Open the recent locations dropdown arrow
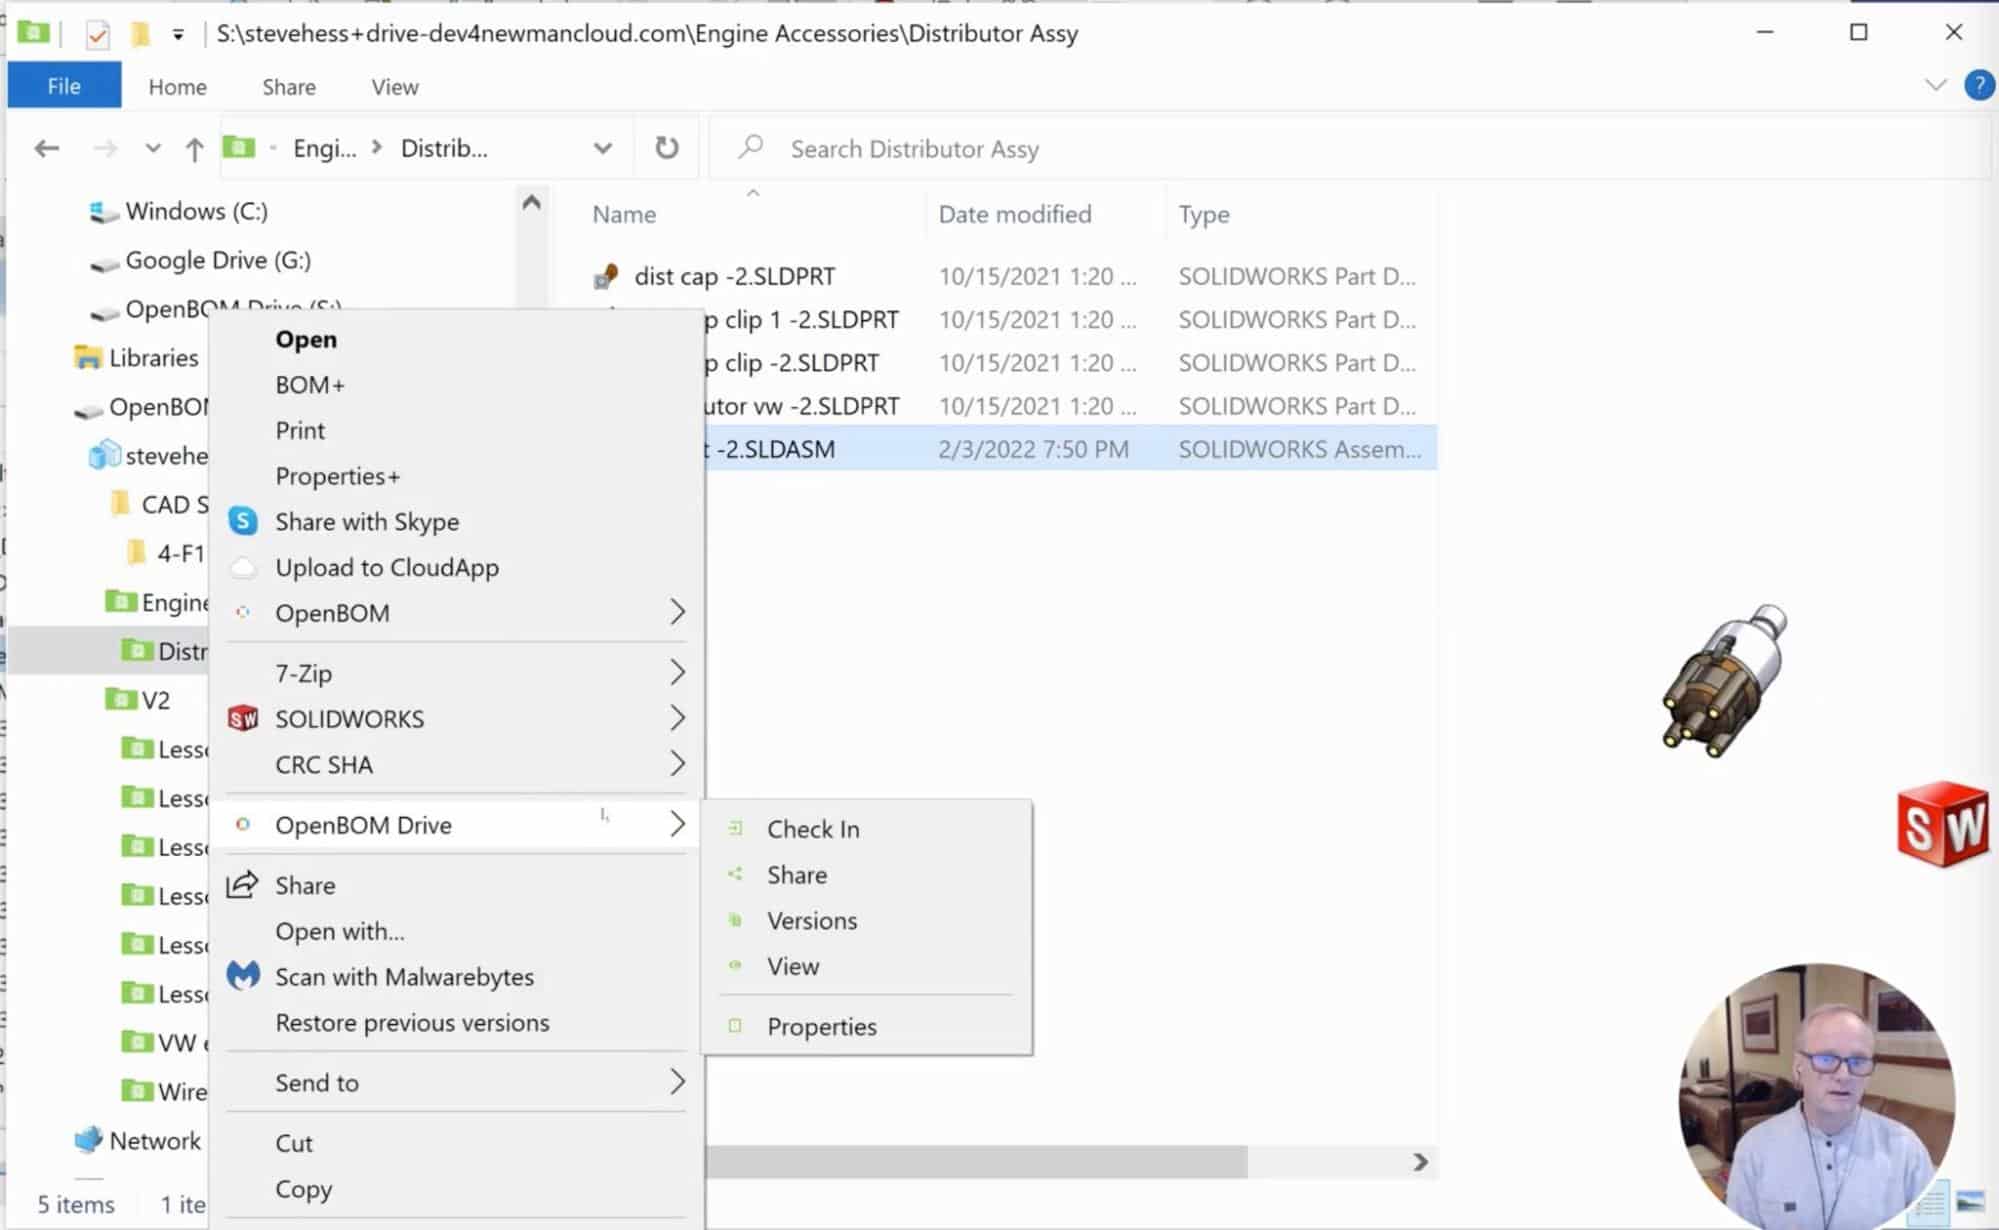The width and height of the screenshot is (1999, 1230). (x=152, y=148)
